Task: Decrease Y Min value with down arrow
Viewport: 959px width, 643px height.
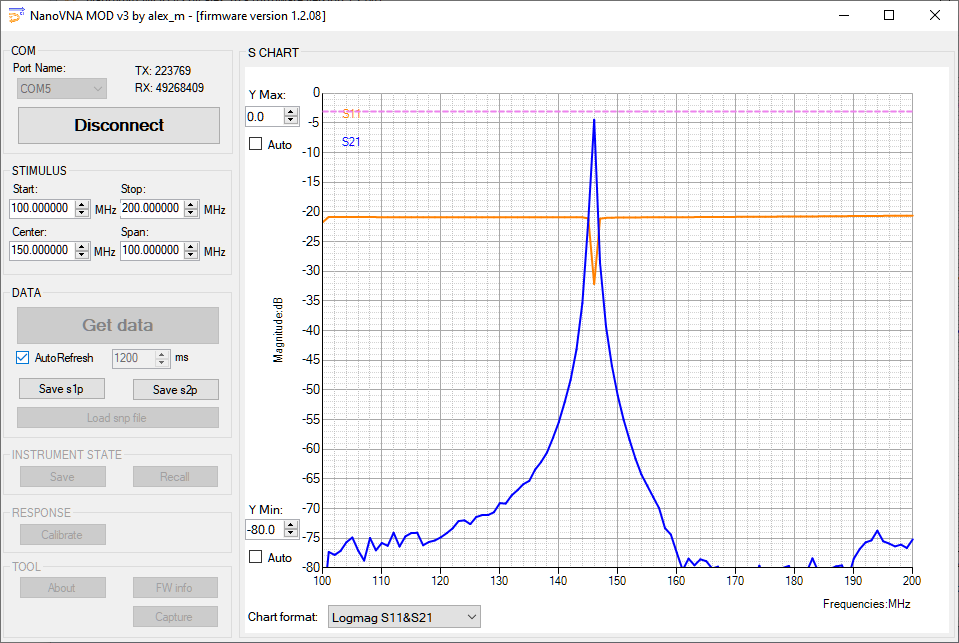Action: coord(291,534)
